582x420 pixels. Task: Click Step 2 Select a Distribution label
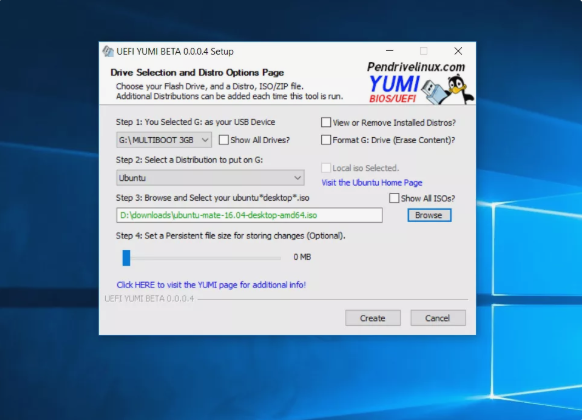point(189,160)
